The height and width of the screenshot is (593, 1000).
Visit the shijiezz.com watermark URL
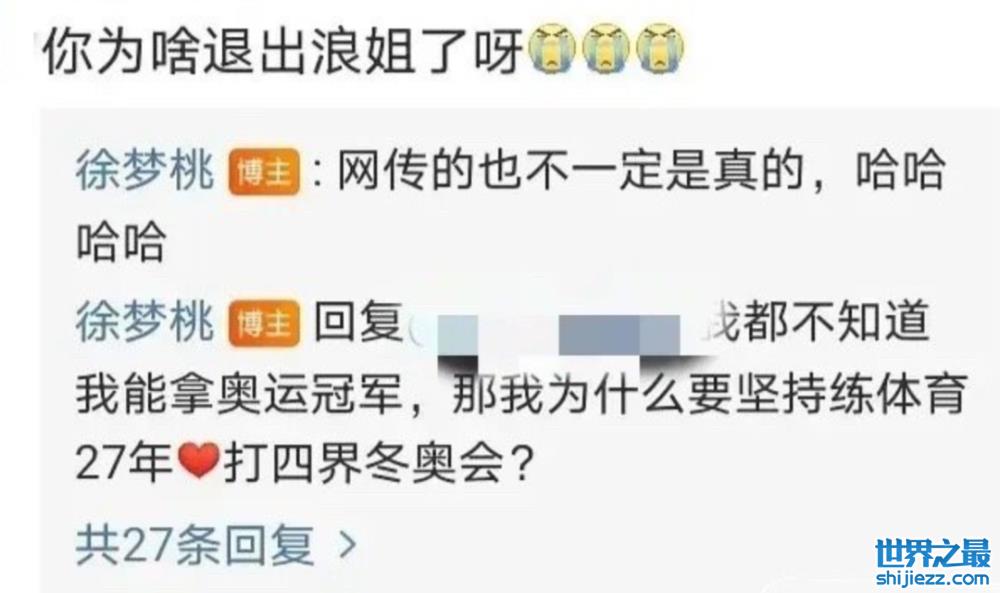(932, 578)
